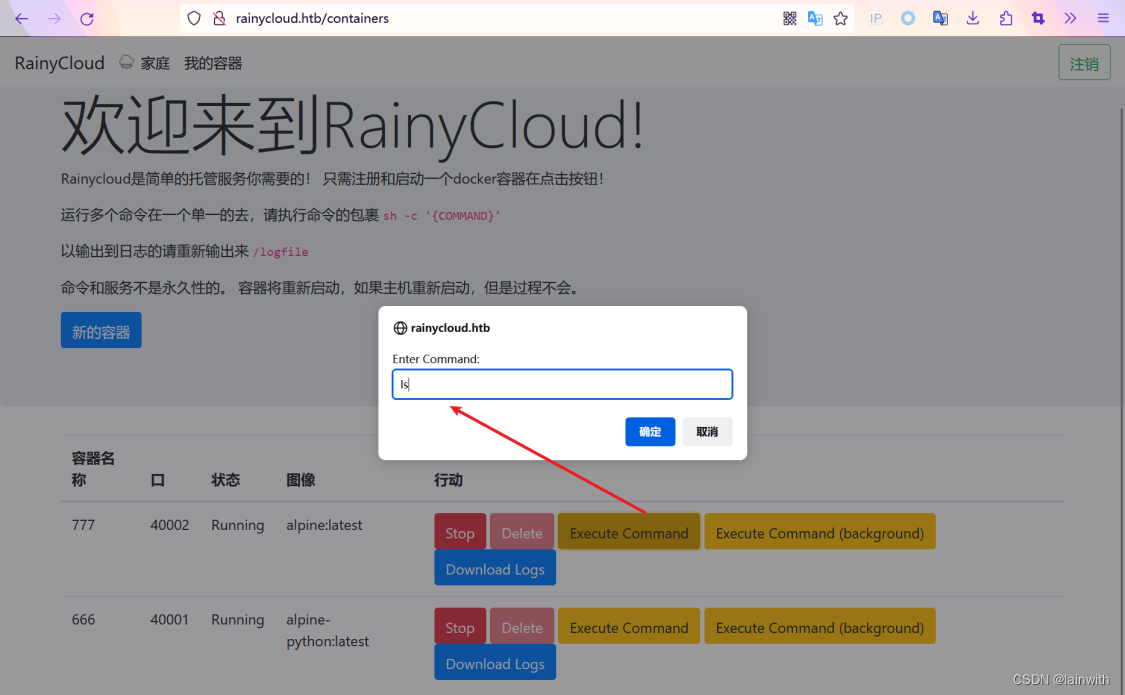Click the container name 666
This screenshot has width=1125, height=695.
click(83, 620)
